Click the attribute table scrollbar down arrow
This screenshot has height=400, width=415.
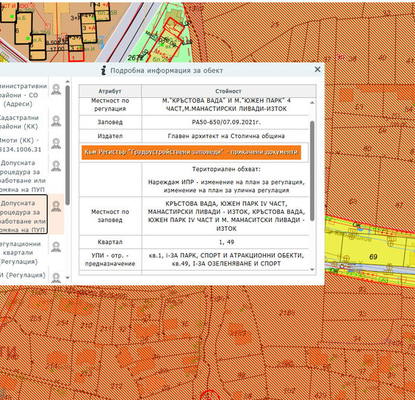point(312,269)
